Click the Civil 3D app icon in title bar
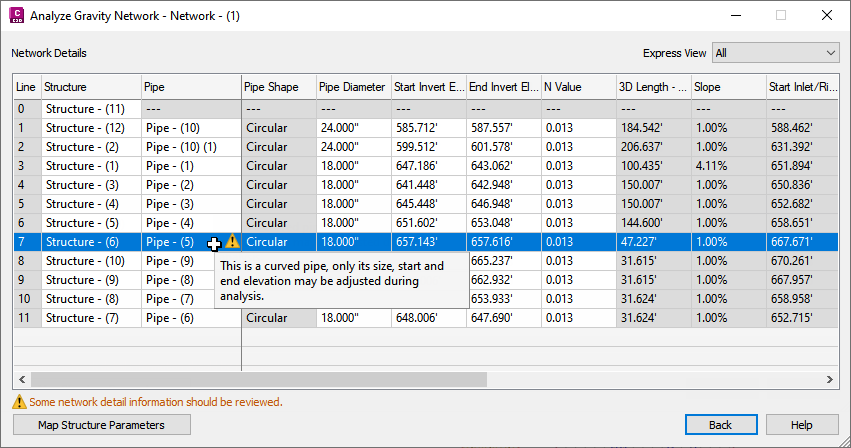 [17, 15]
